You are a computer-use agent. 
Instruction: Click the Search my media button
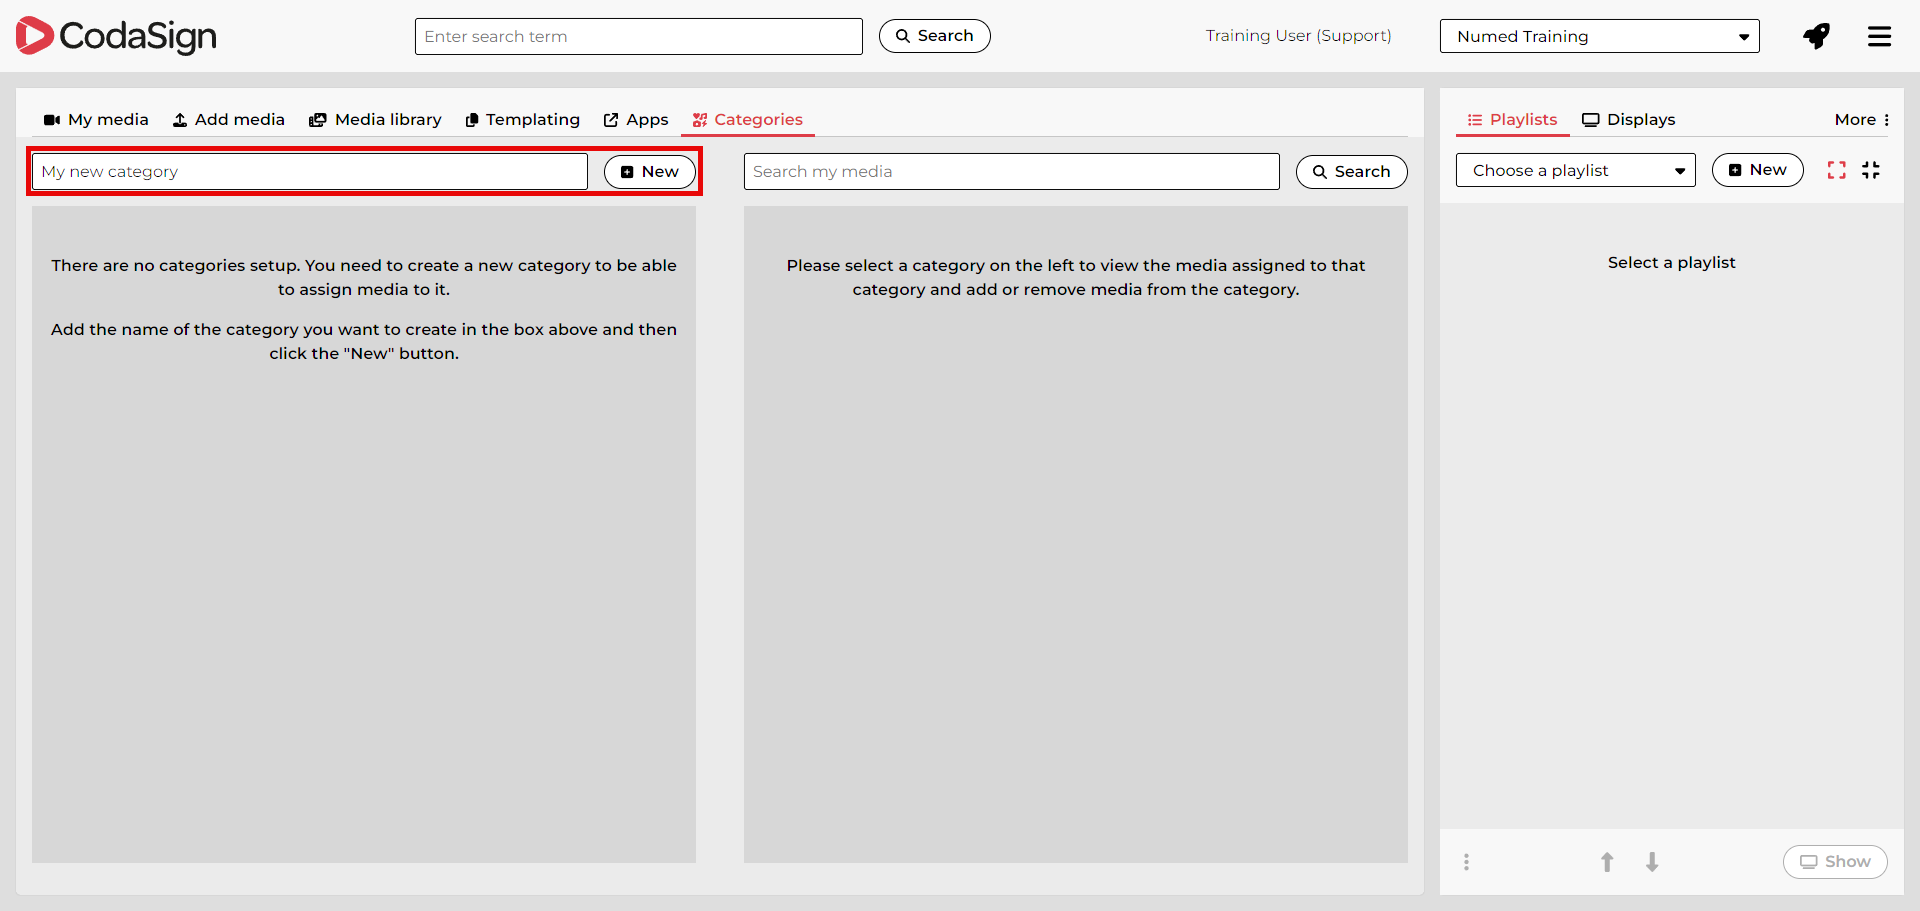[1351, 171]
